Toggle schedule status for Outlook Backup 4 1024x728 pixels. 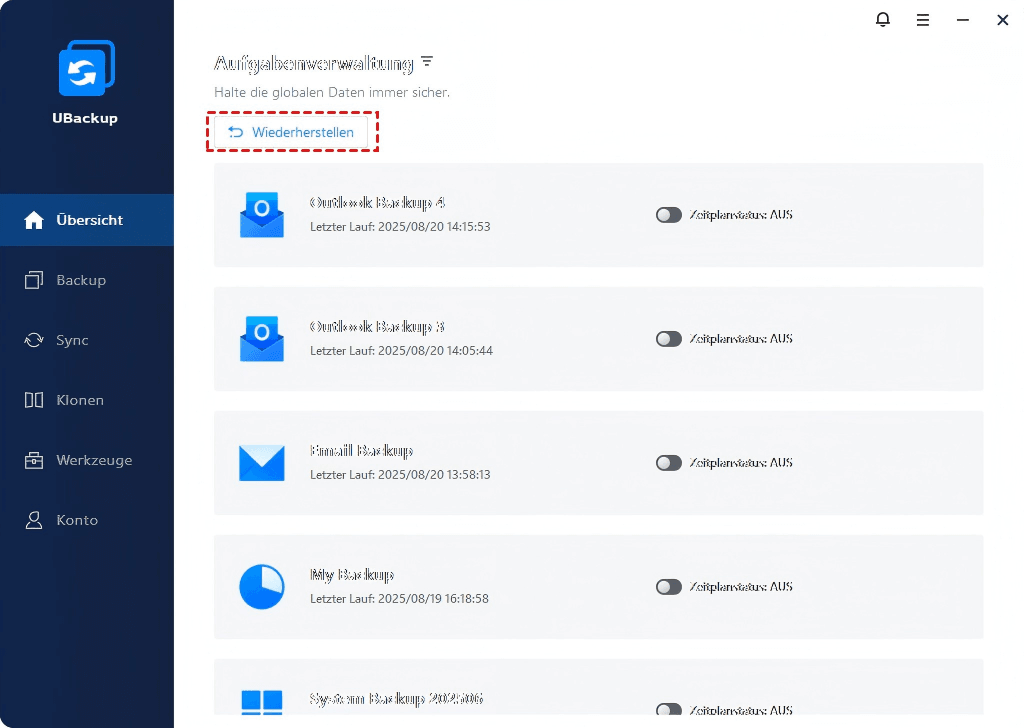pos(668,215)
